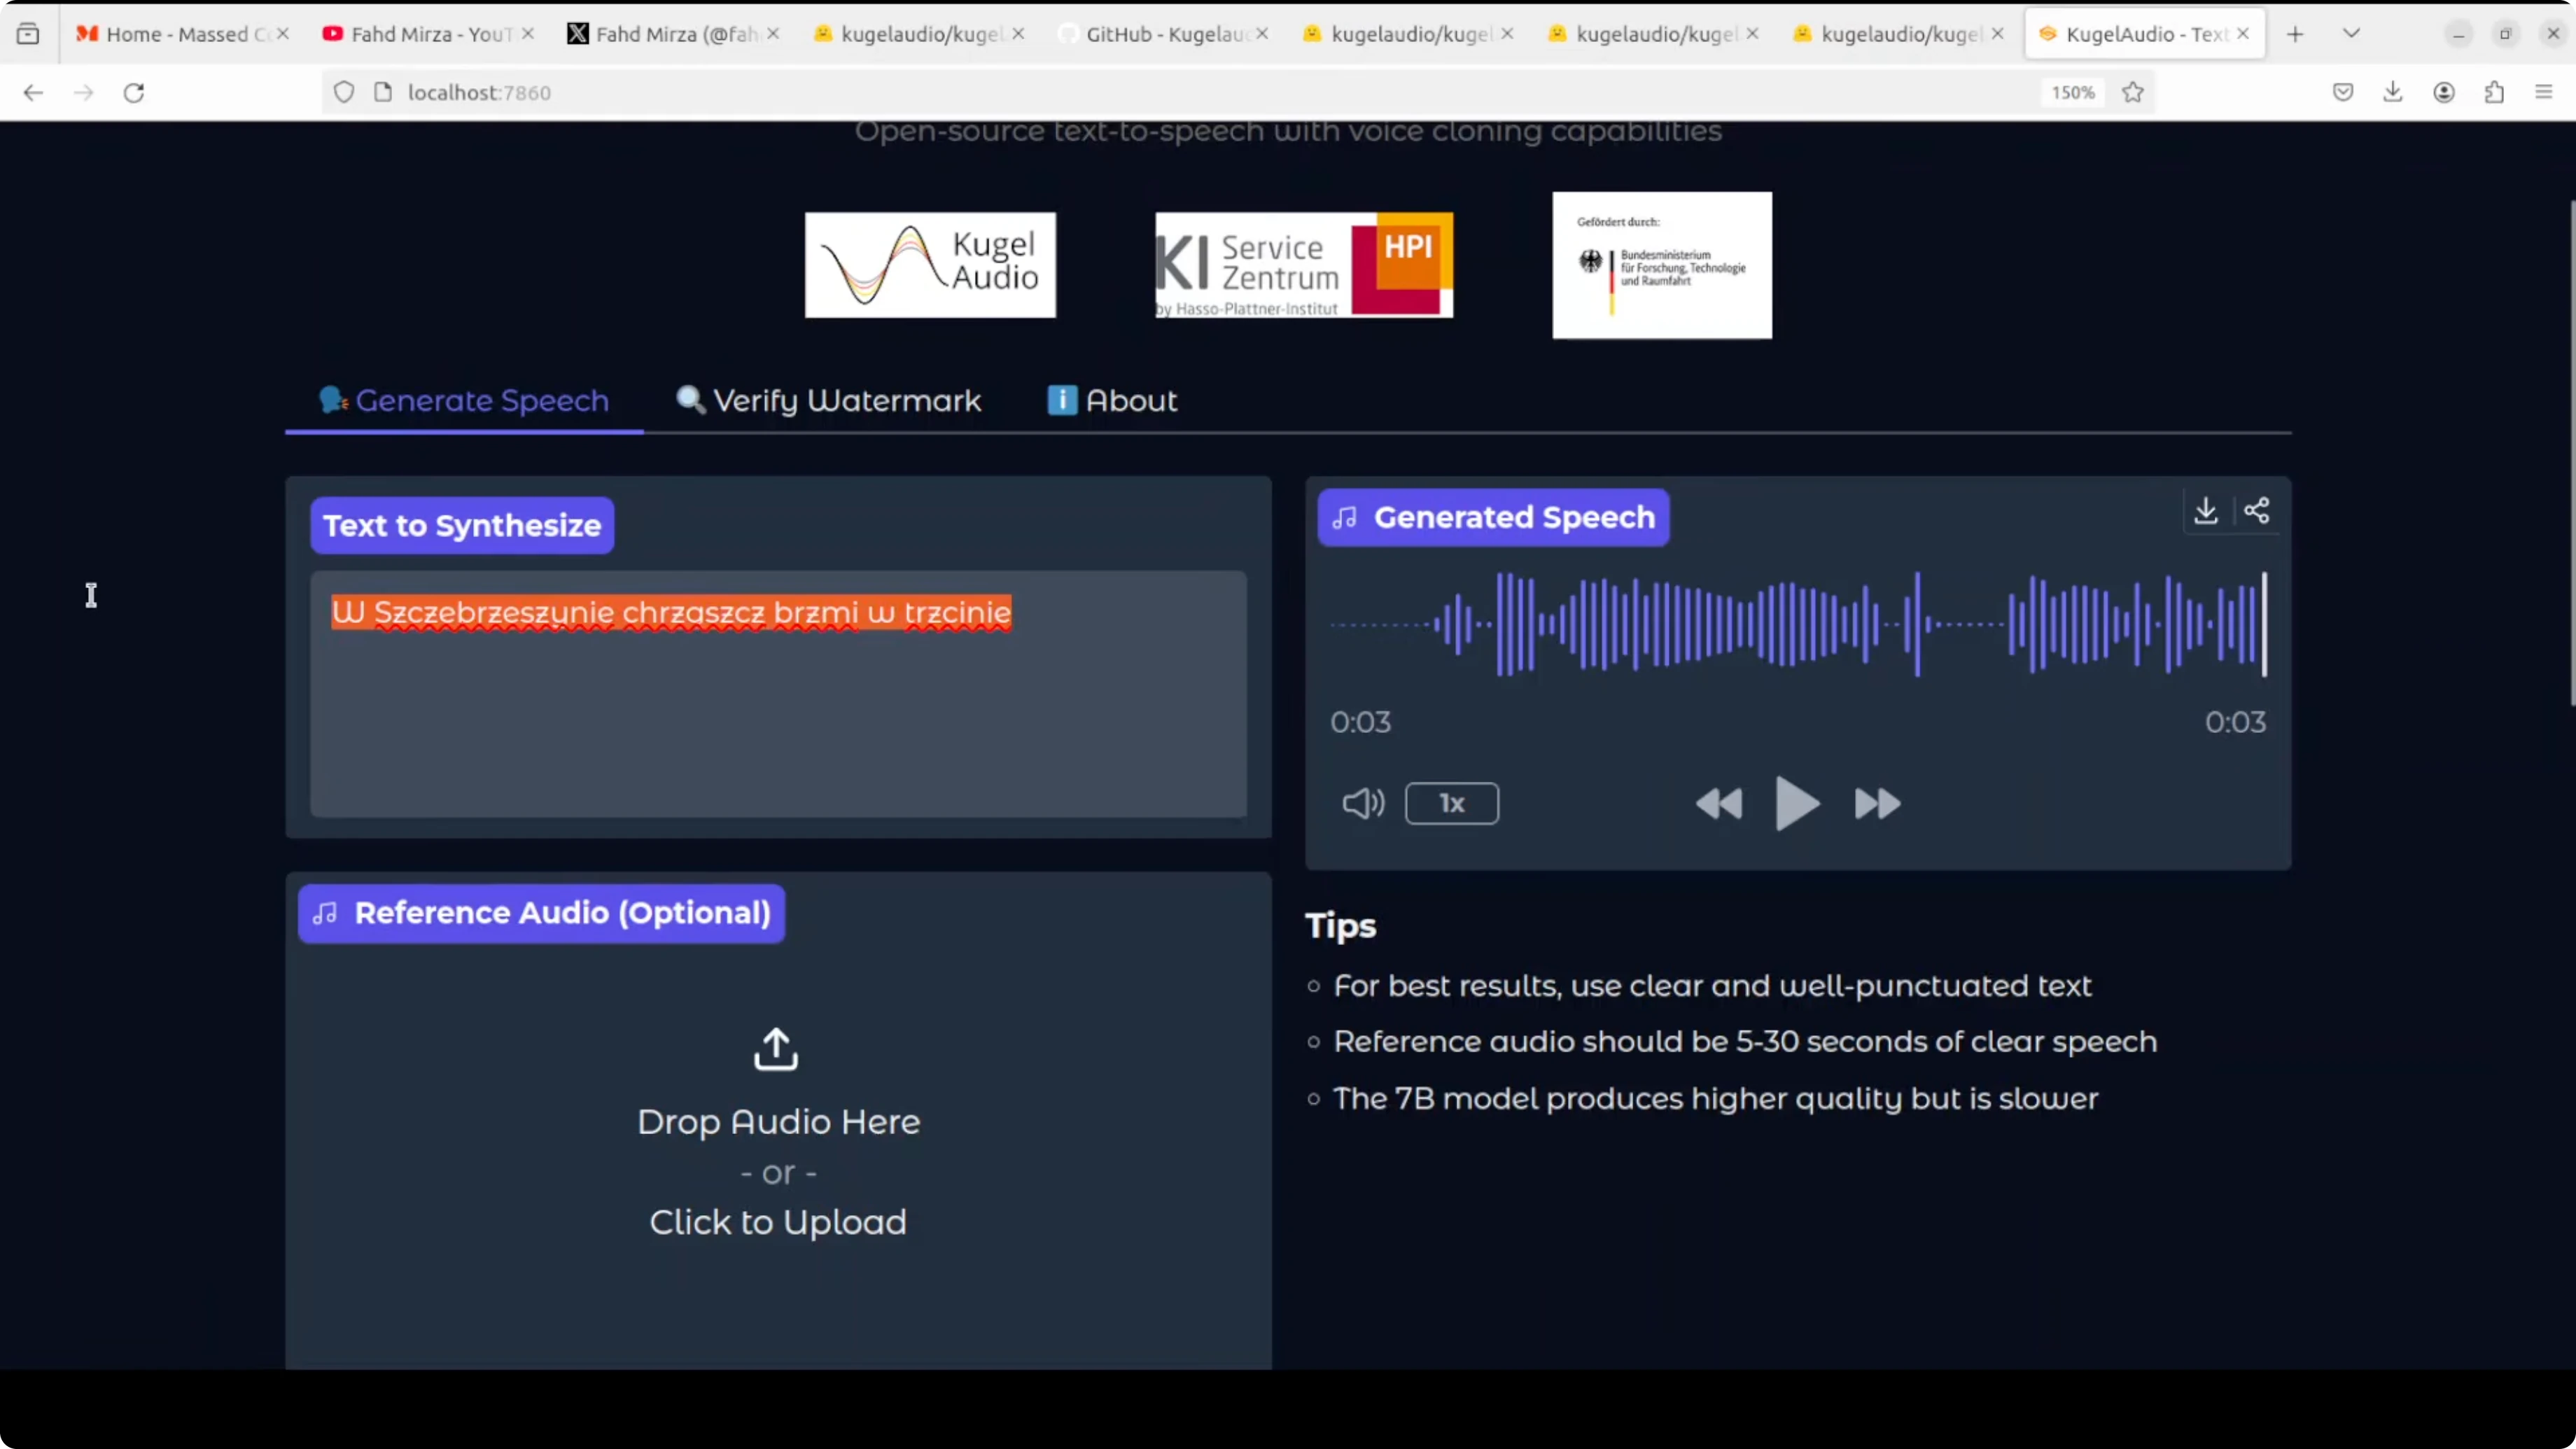Expand the list all tabs chevron

[x=2351, y=33]
